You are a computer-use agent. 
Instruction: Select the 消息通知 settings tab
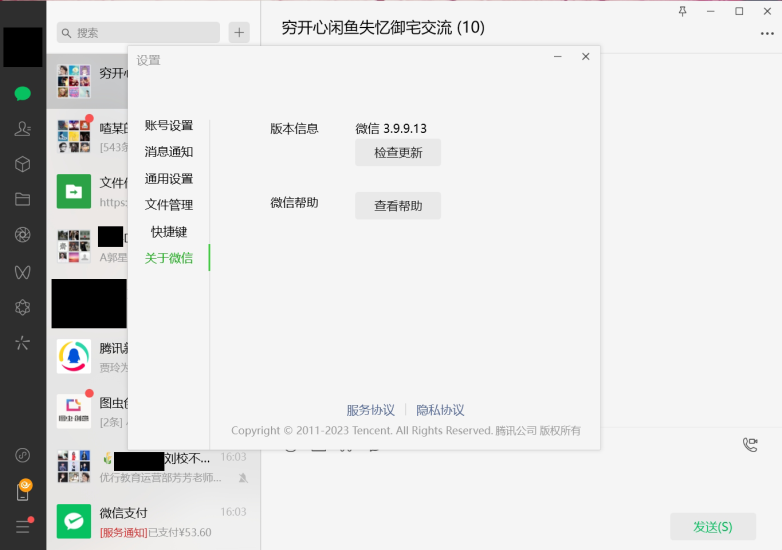tap(169, 152)
